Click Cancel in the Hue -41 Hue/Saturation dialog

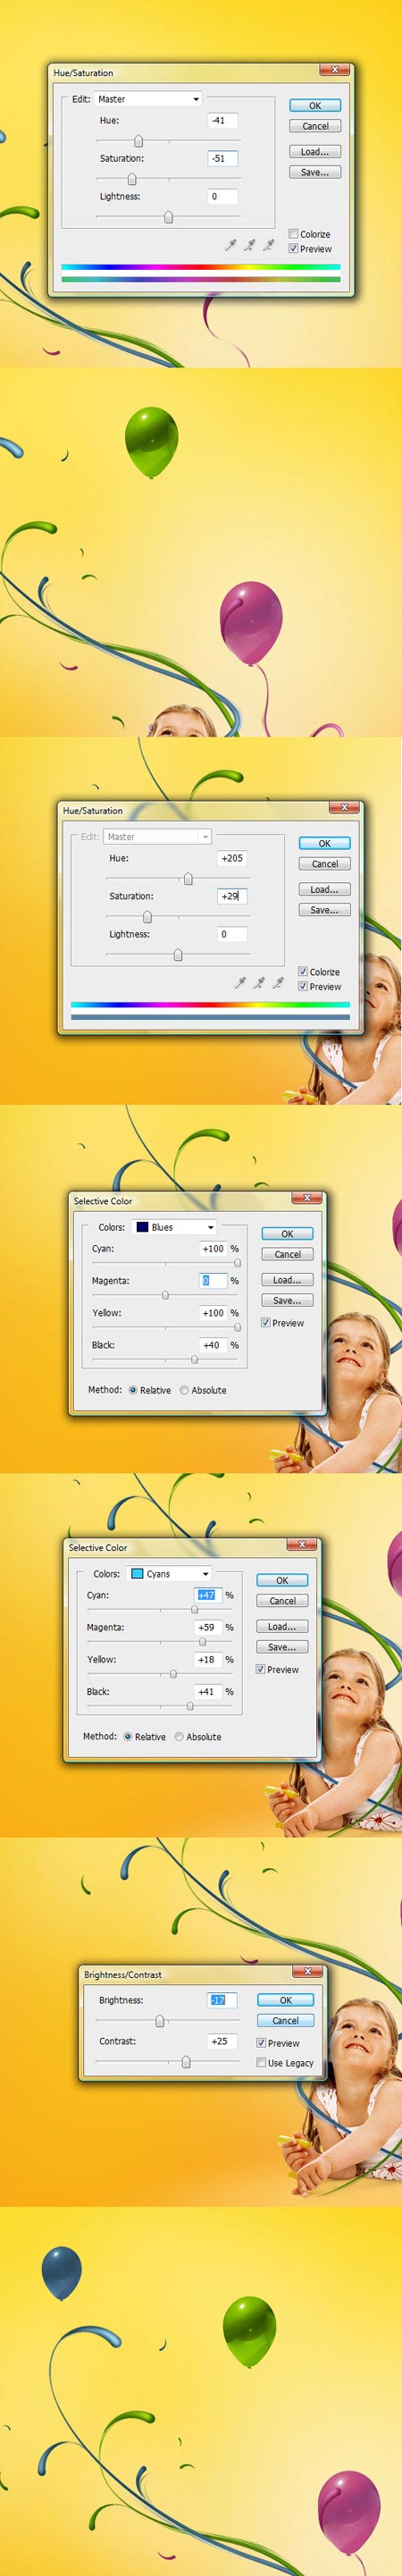315,126
